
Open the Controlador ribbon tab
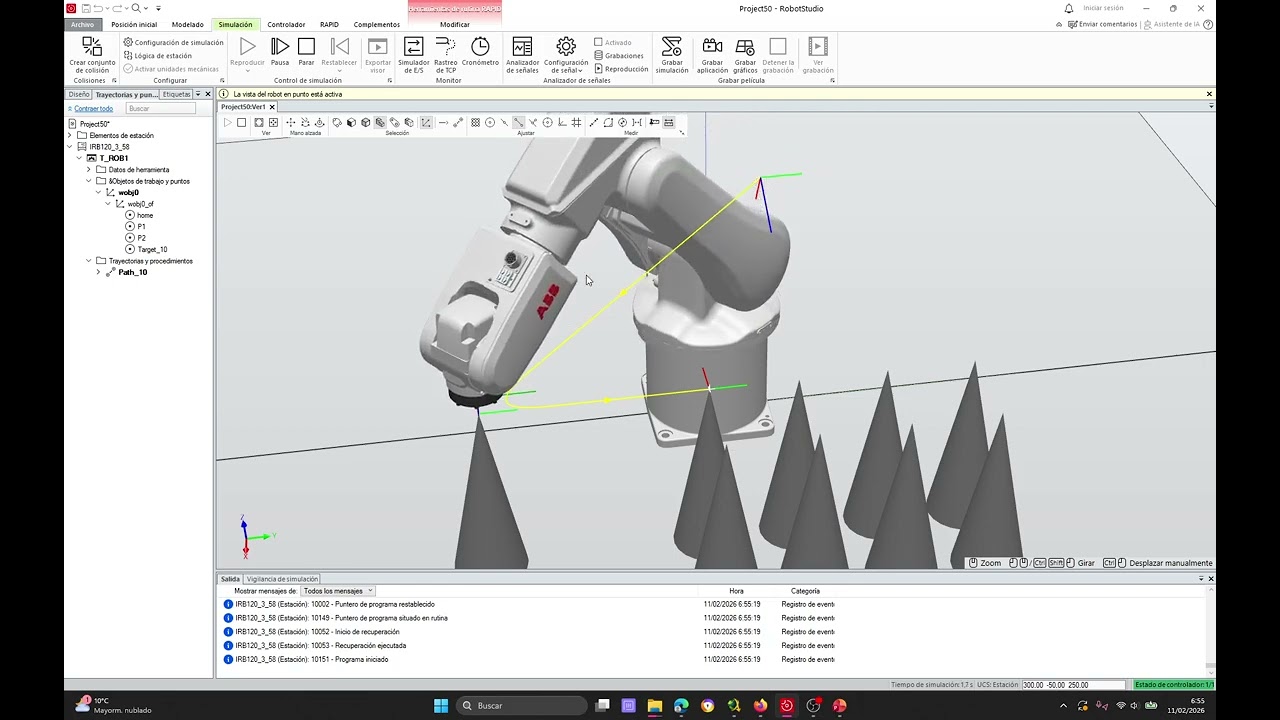click(286, 24)
